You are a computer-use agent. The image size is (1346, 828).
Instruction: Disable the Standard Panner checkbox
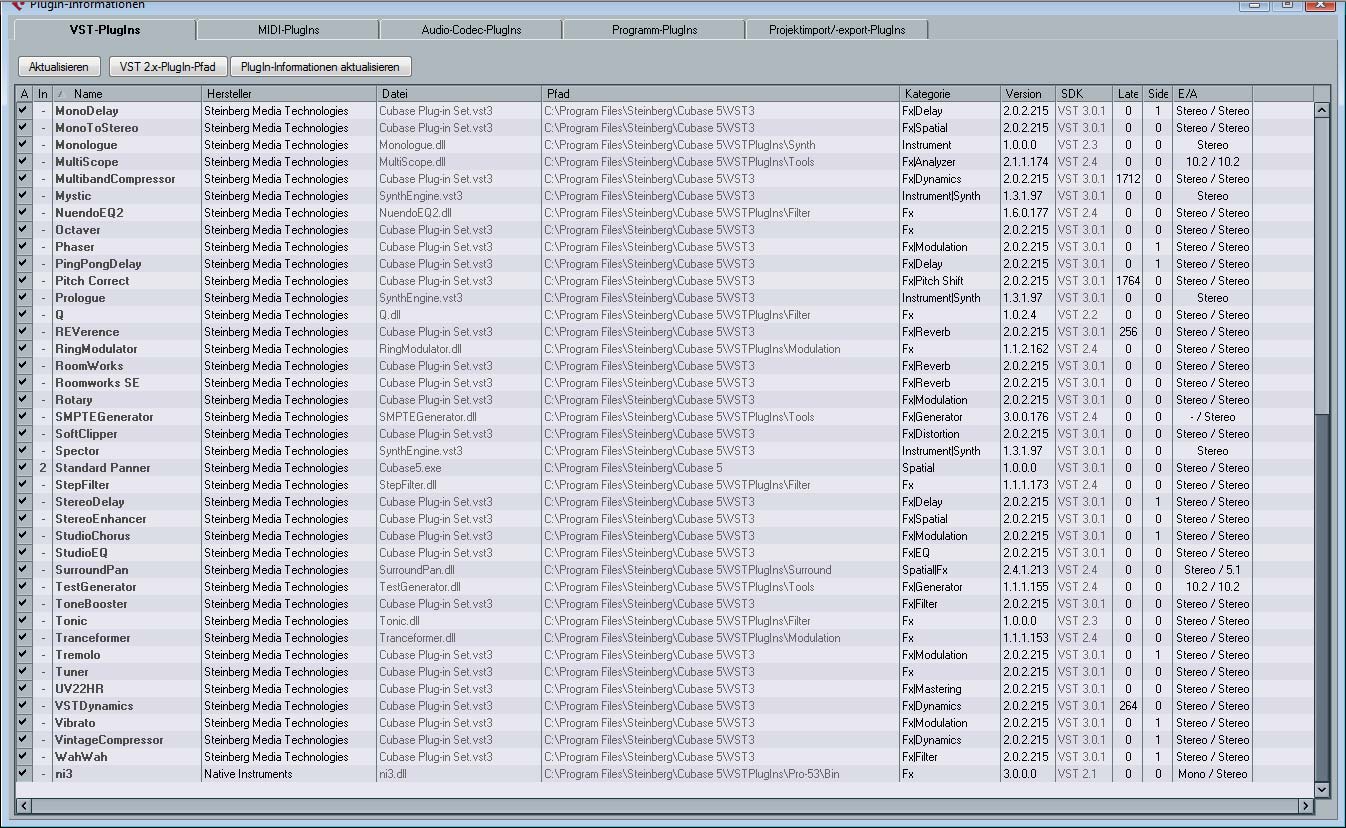(24, 468)
